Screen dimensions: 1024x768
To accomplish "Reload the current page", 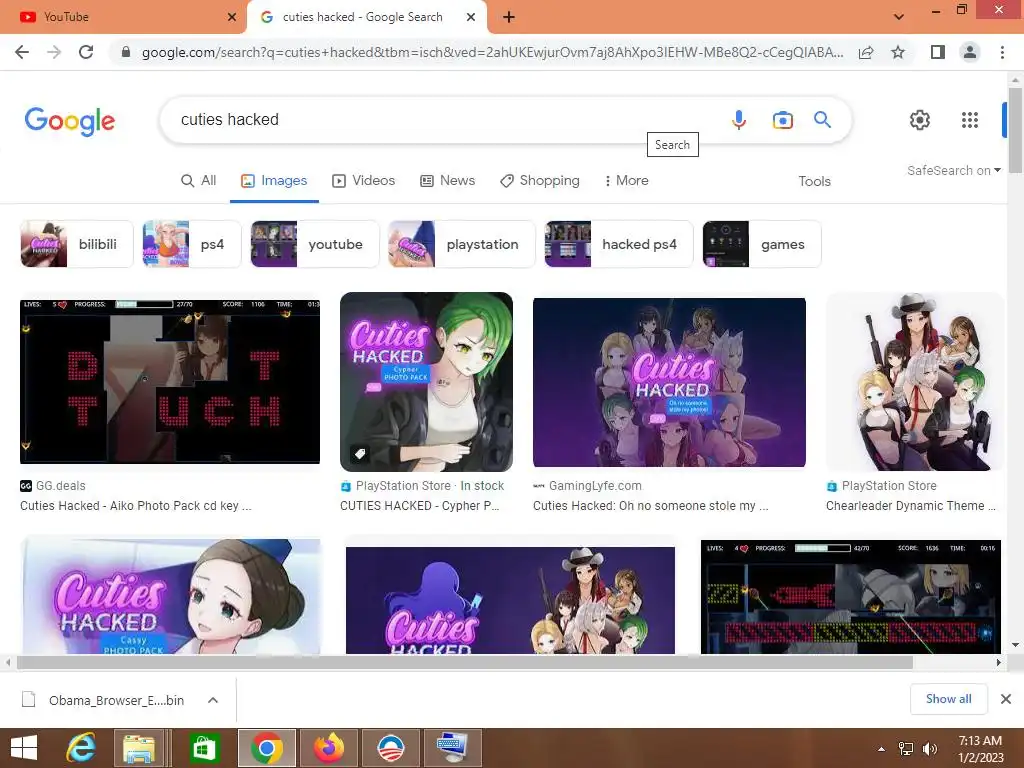I will (86, 52).
